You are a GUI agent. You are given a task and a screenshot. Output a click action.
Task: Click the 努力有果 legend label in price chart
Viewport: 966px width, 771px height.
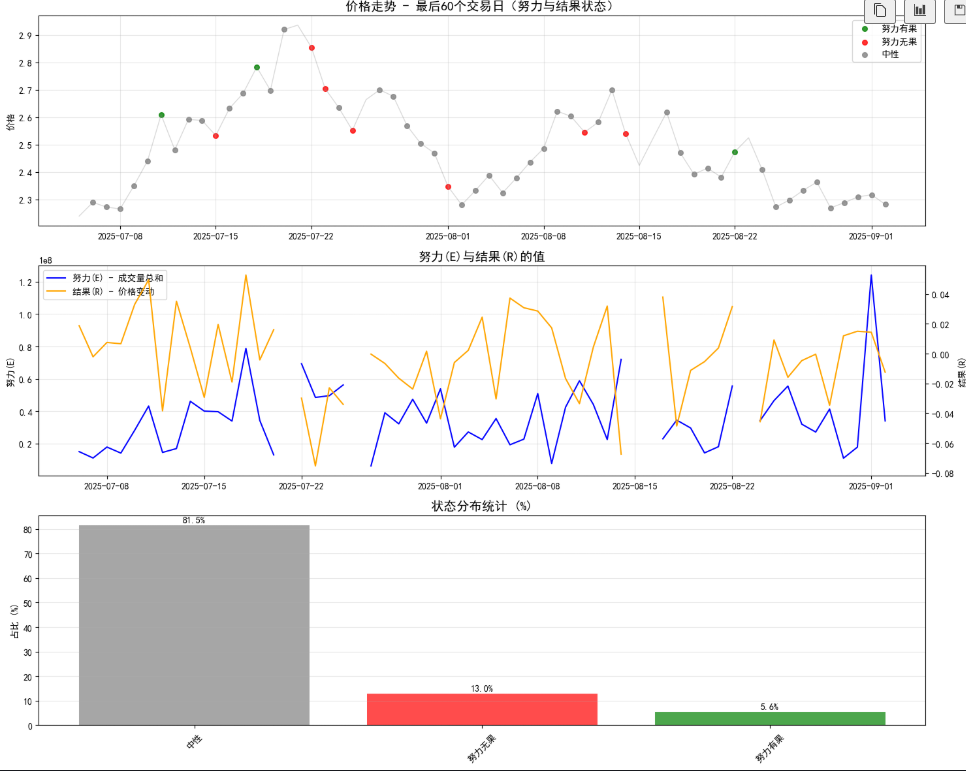coord(899,29)
